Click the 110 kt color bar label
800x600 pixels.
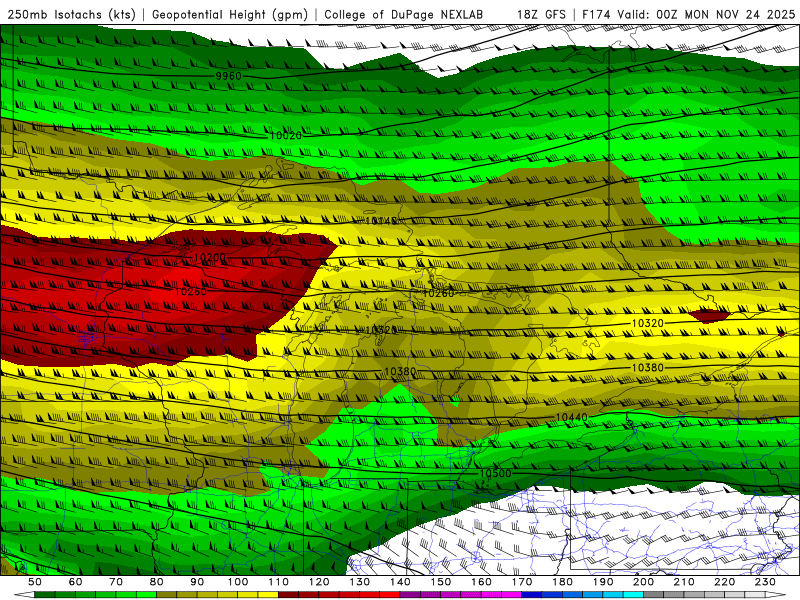pyautogui.click(x=279, y=582)
